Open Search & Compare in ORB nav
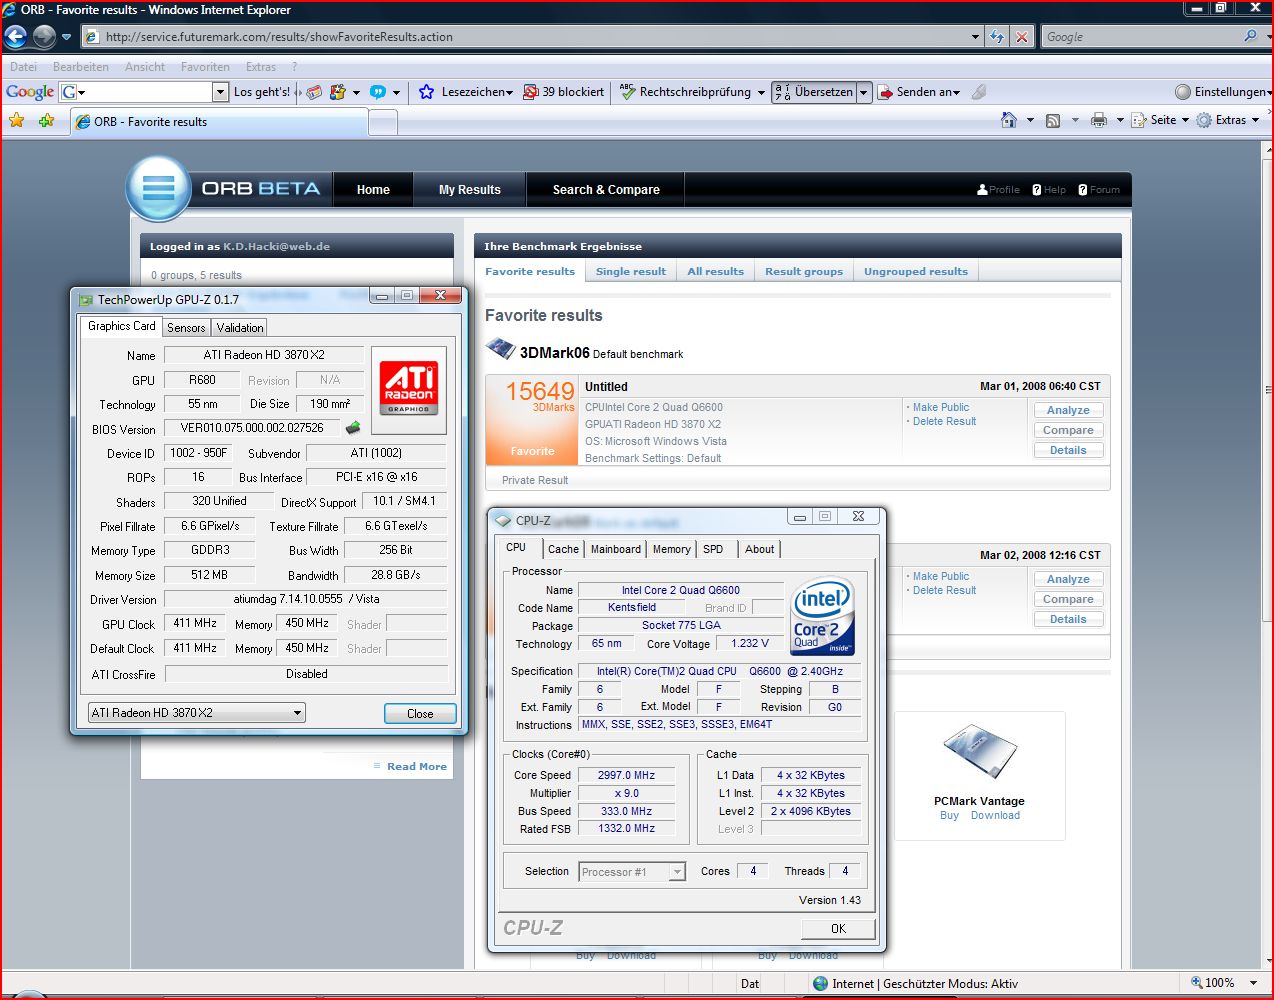The image size is (1274, 1000). 606,189
